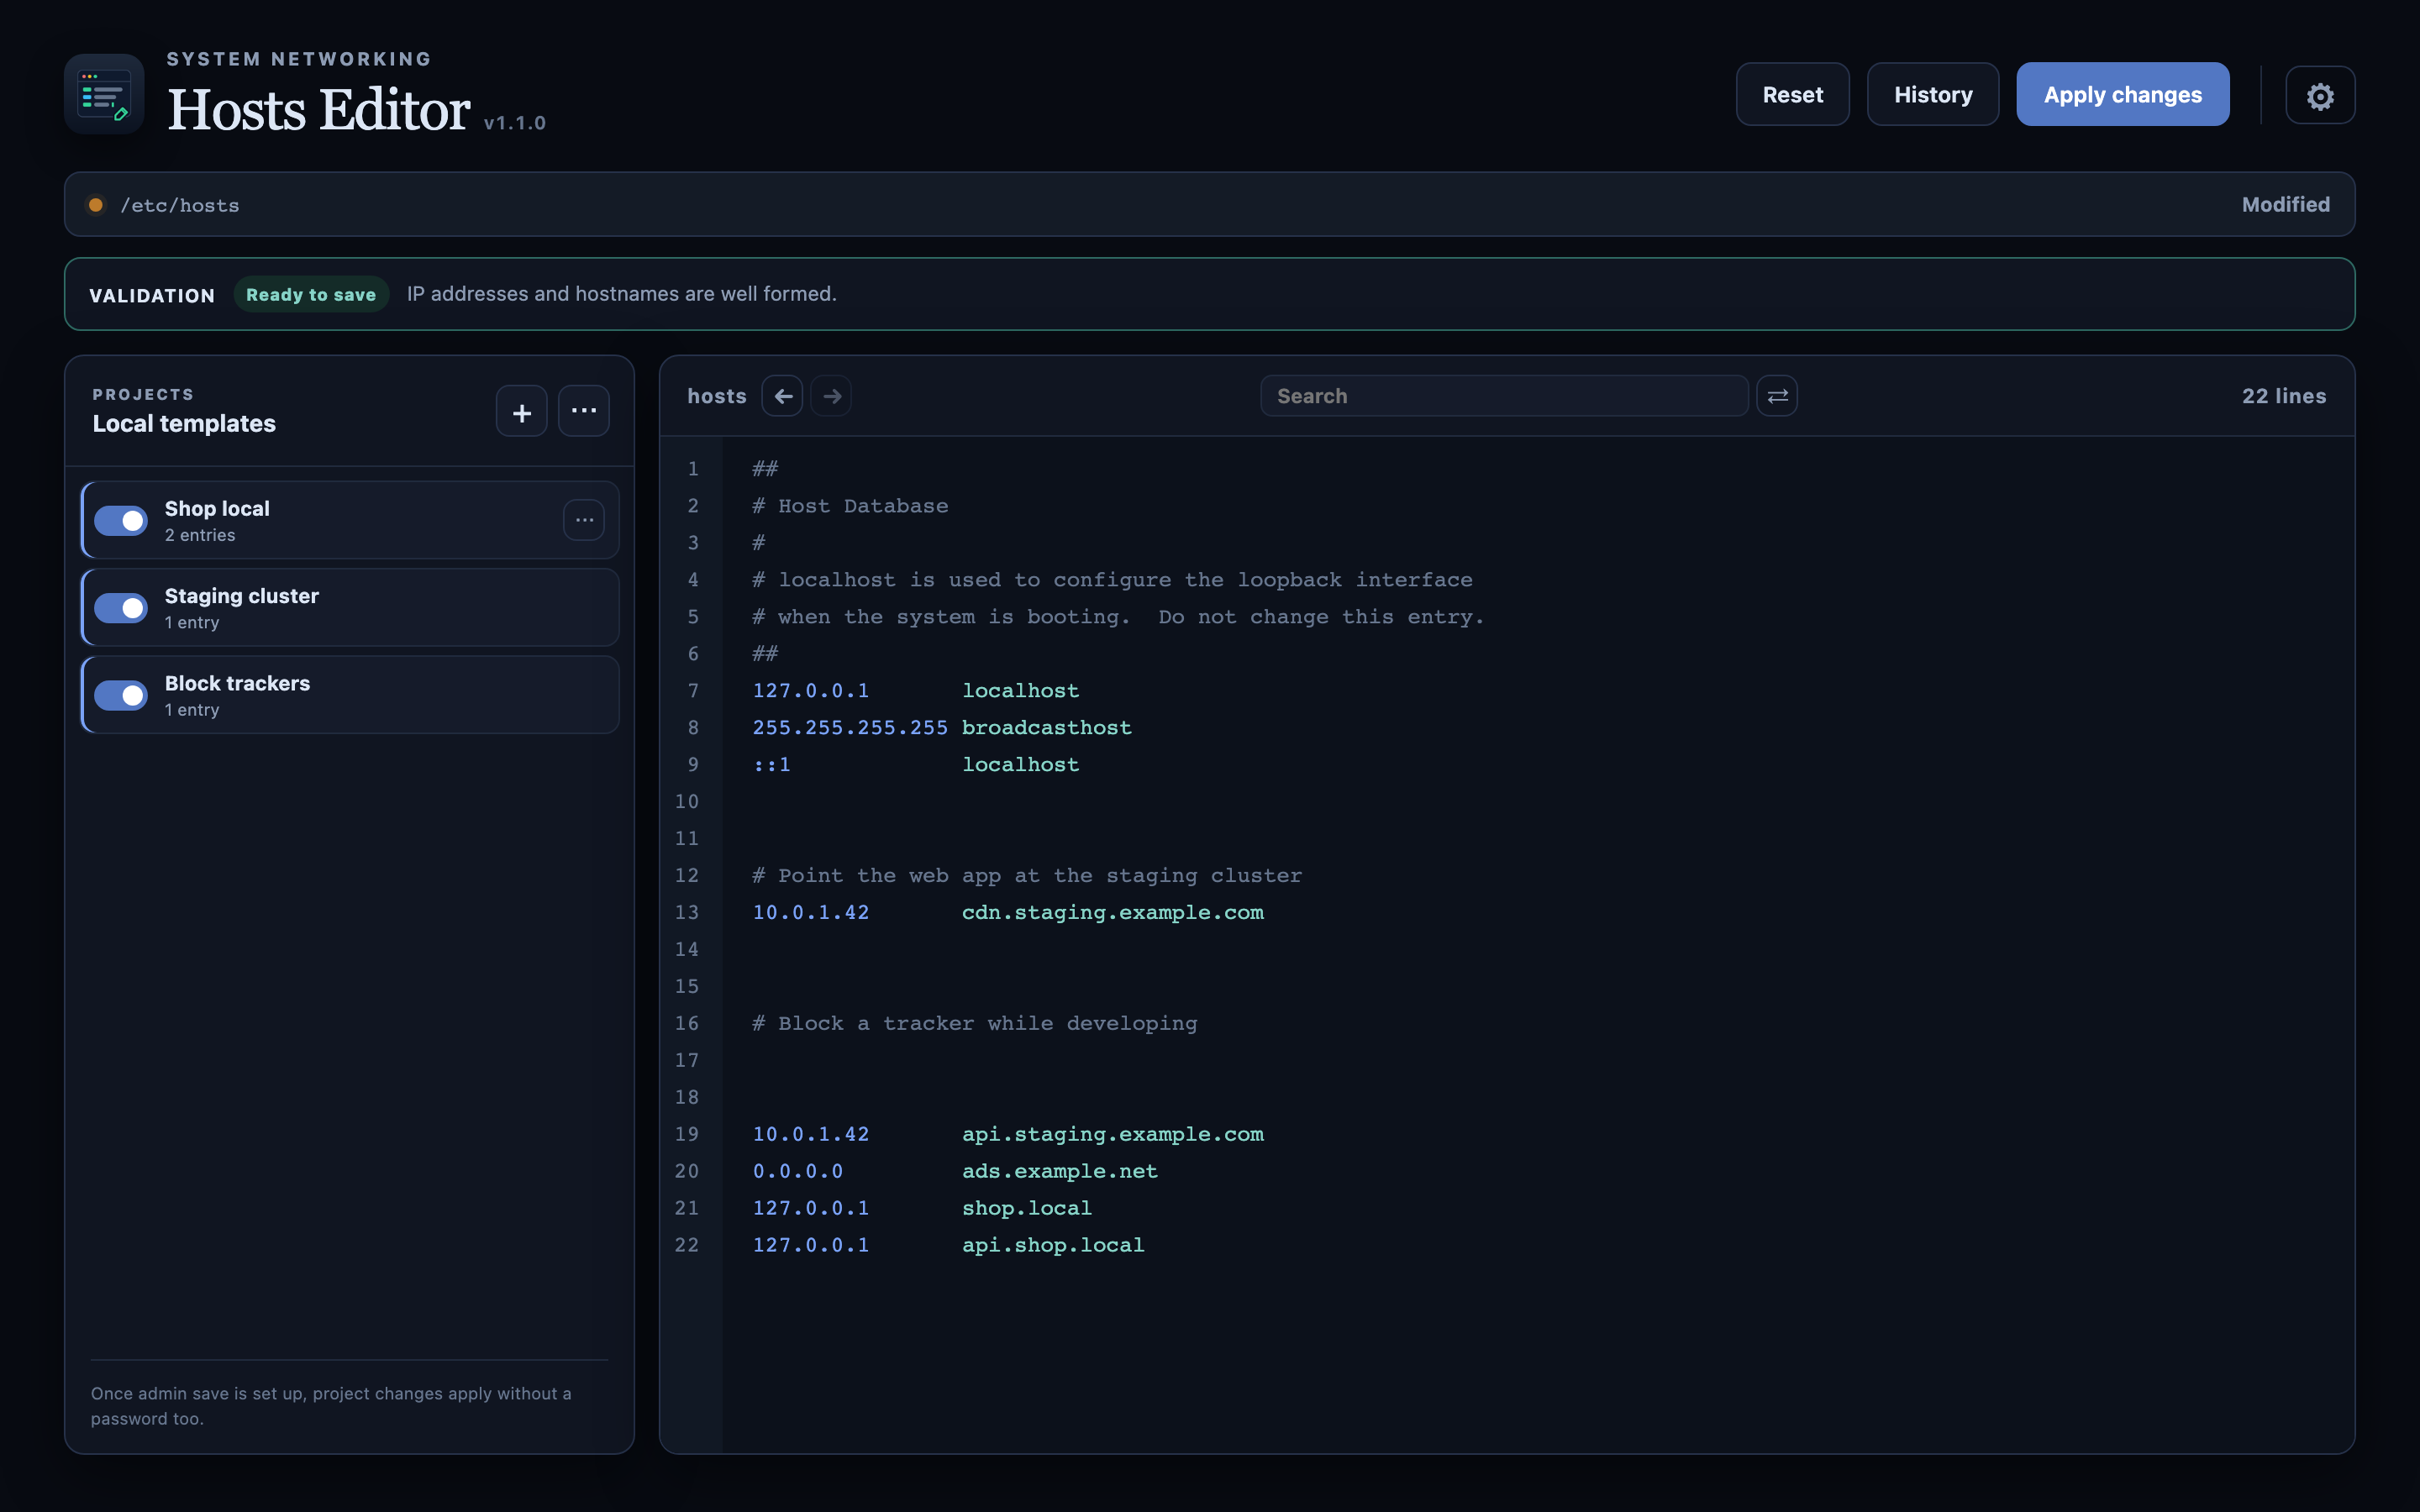Click the 255.255.255.255 address

point(850,728)
